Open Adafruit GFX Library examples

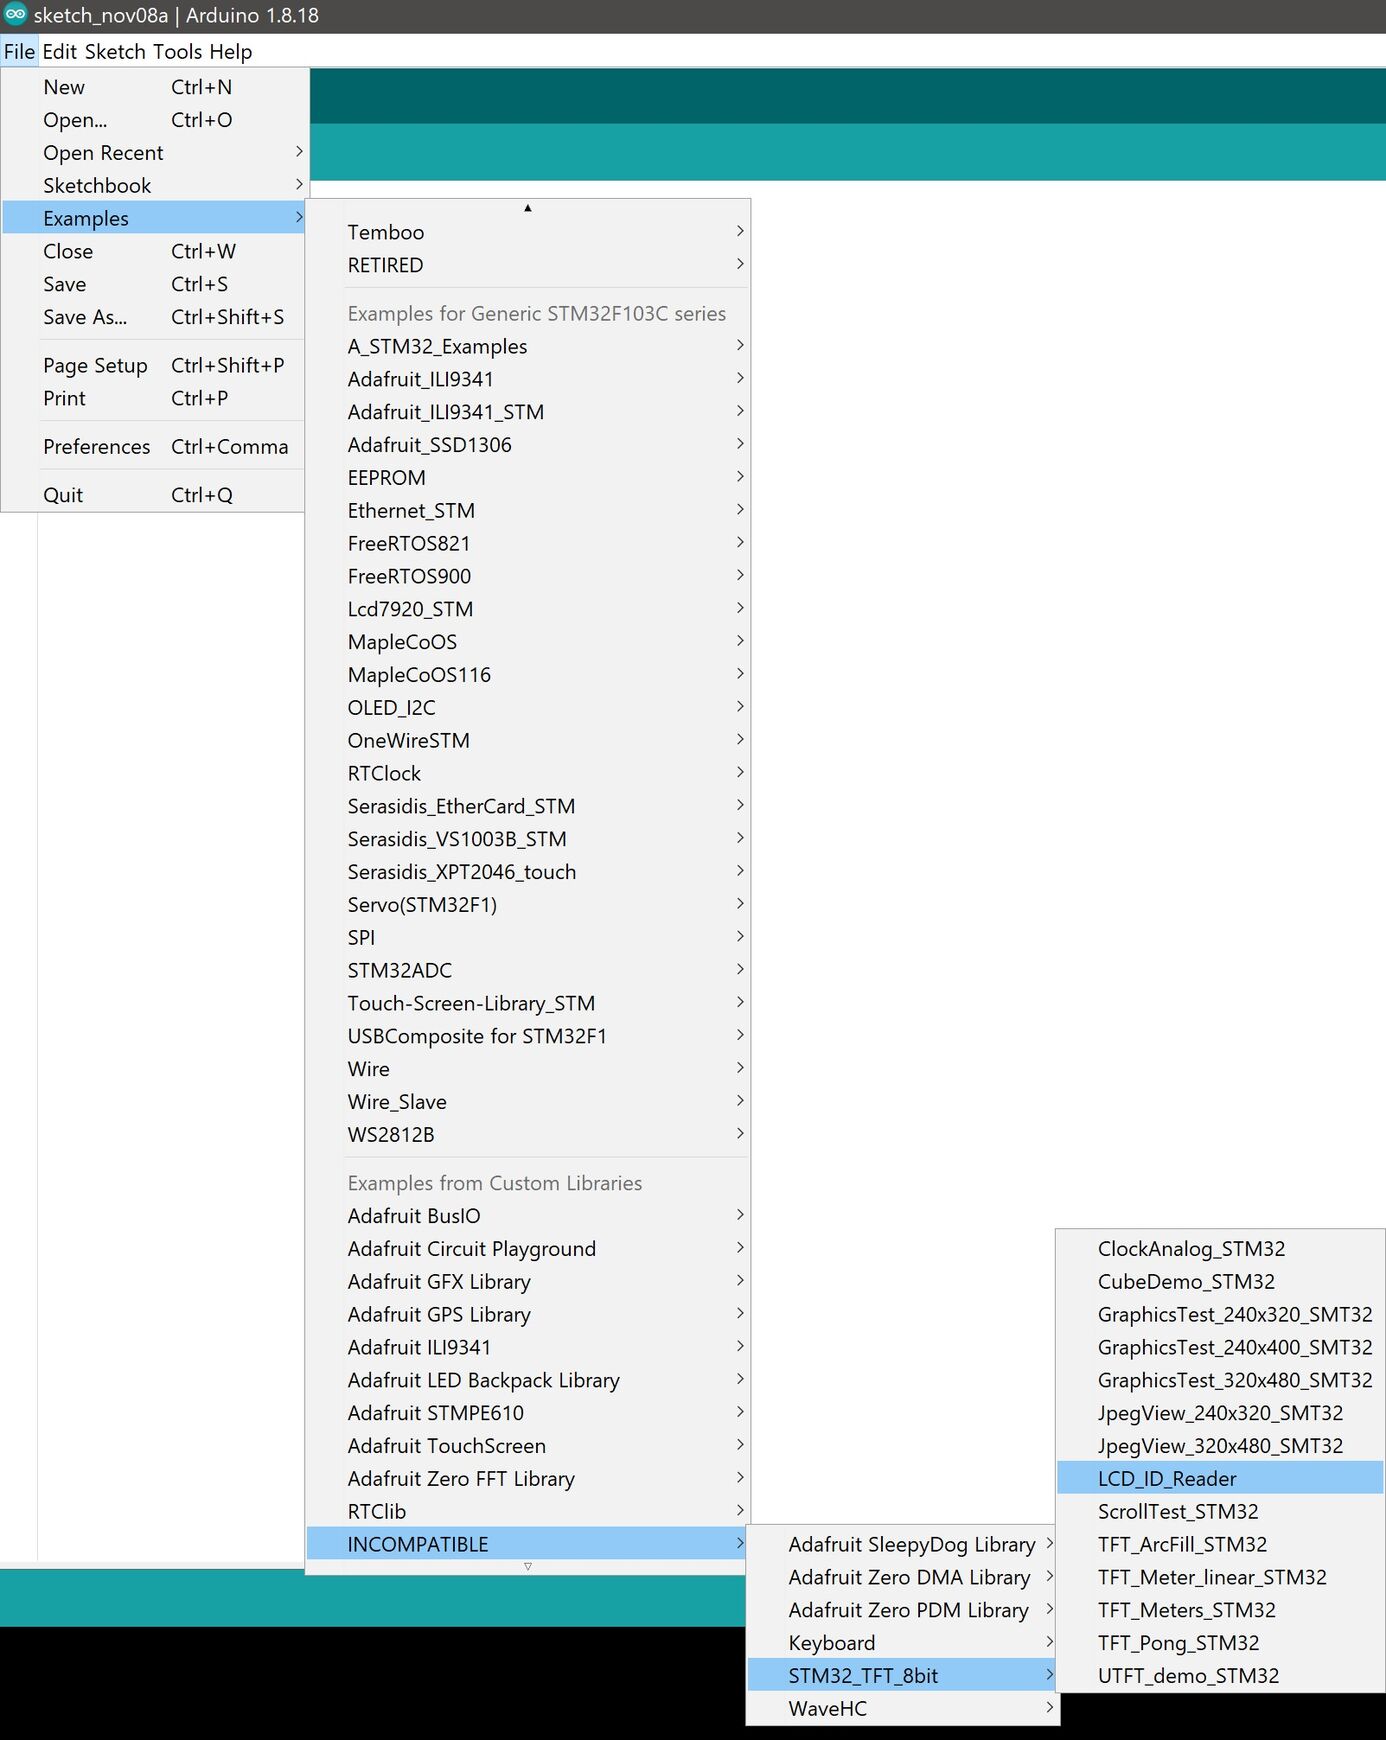click(527, 1282)
